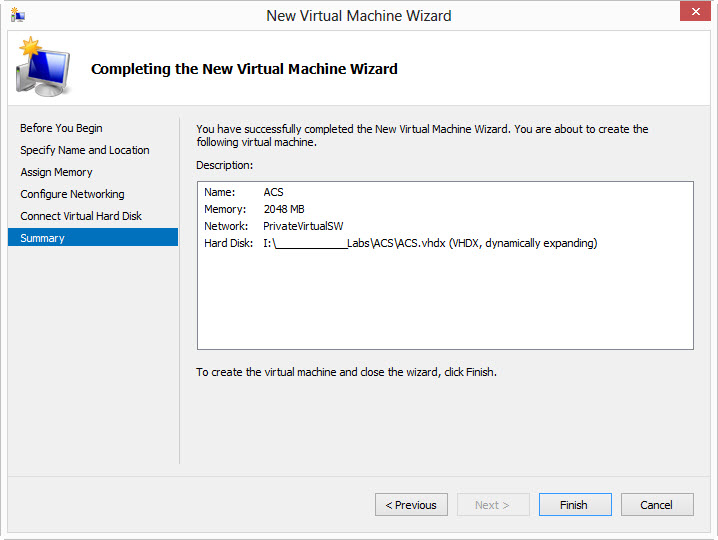Switch to the Assign Memory step
718x540 pixels.
point(56,172)
